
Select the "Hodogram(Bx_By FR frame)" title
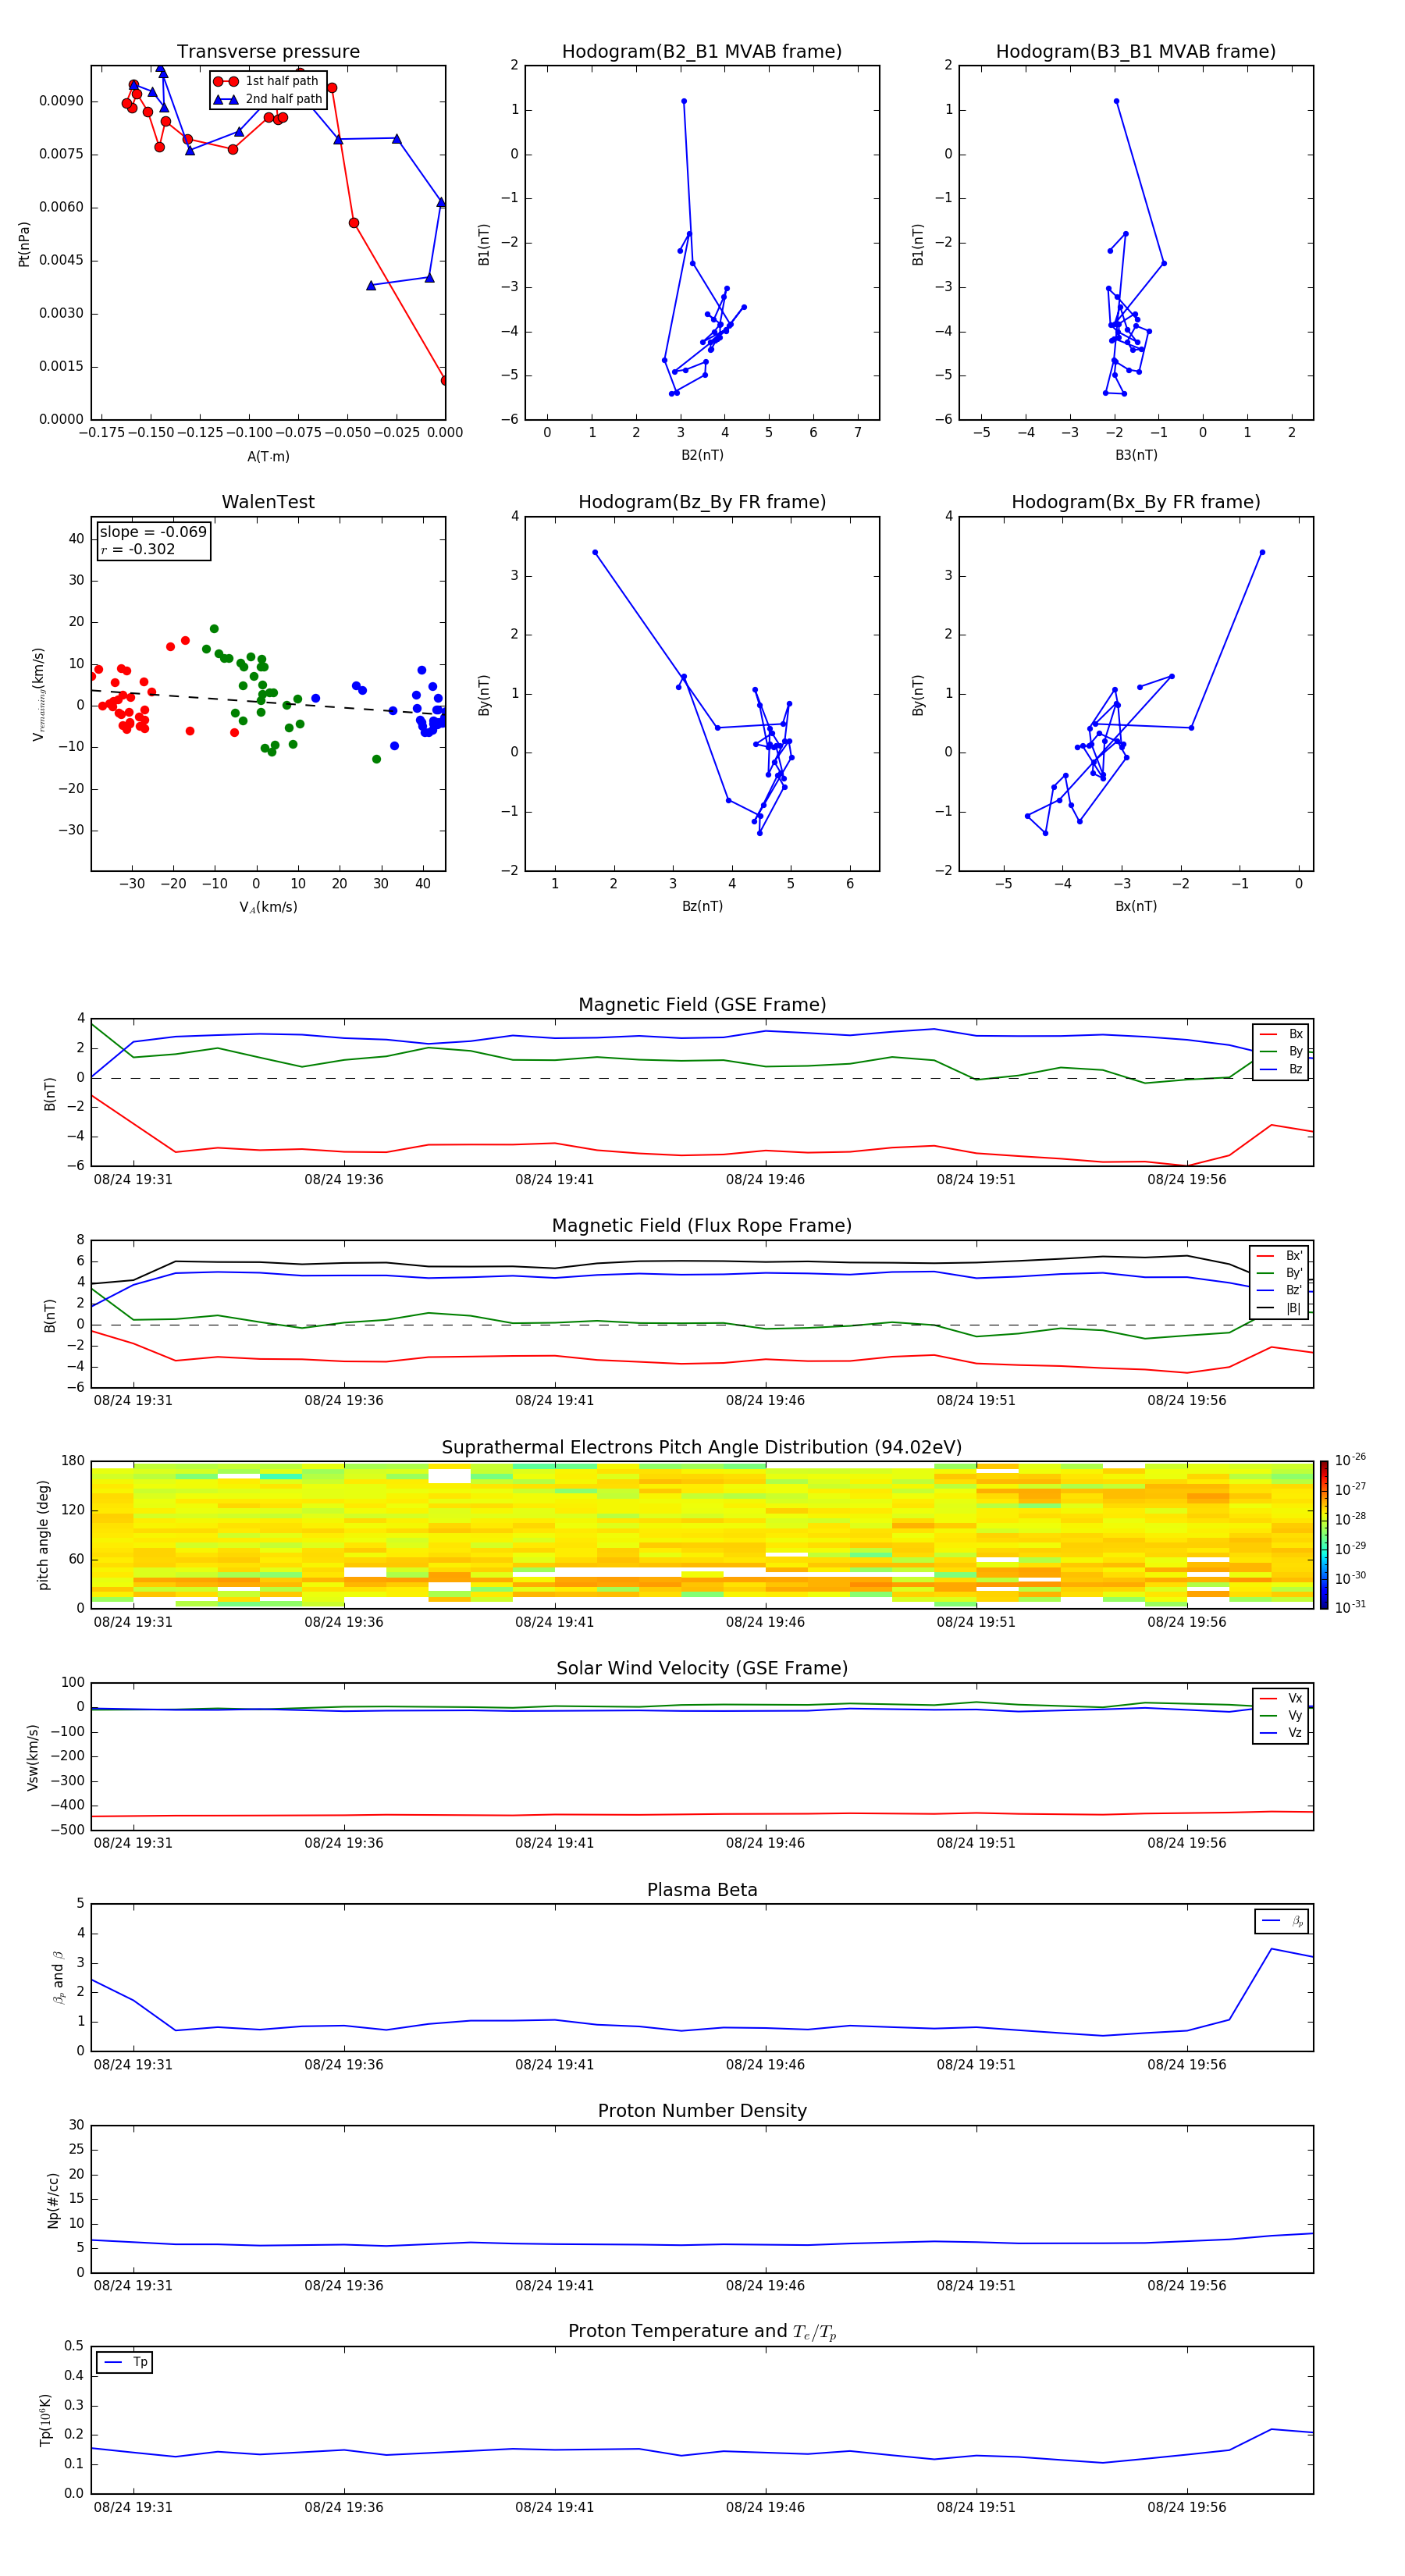coord(1136,502)
